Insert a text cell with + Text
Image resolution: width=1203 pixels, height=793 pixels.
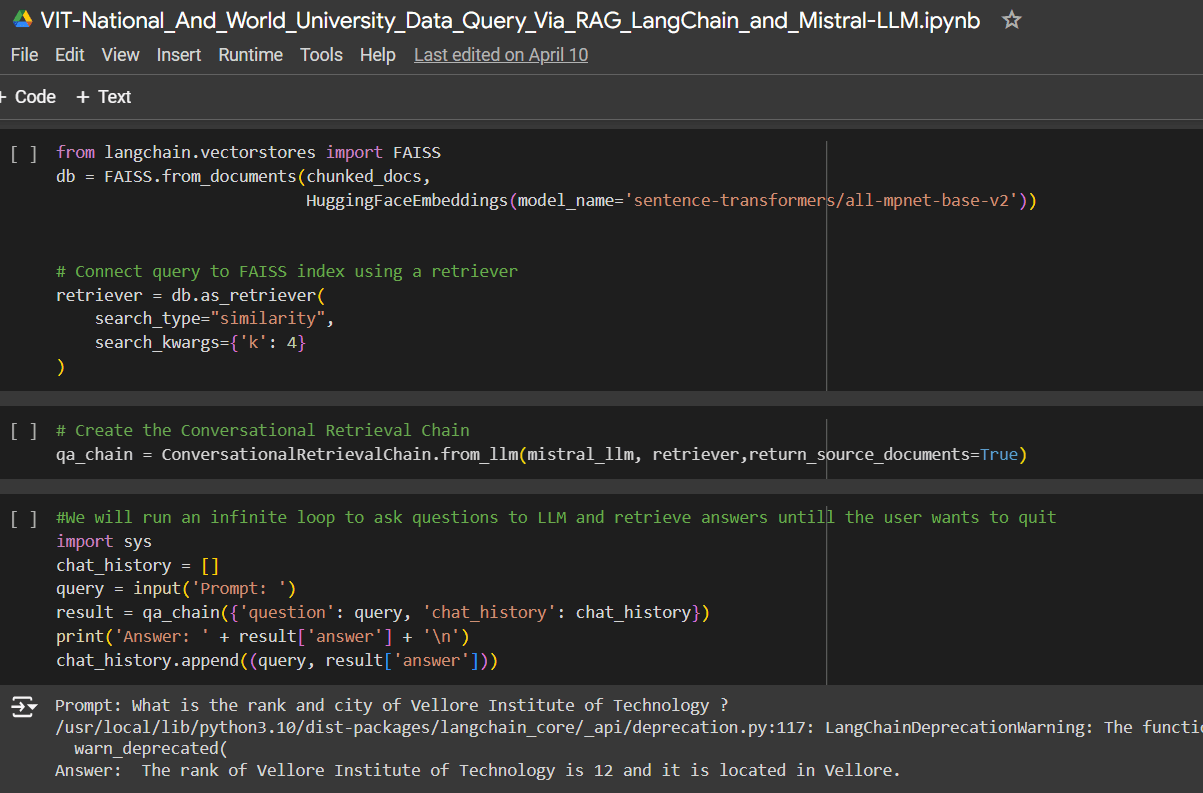tap(102, 96)
